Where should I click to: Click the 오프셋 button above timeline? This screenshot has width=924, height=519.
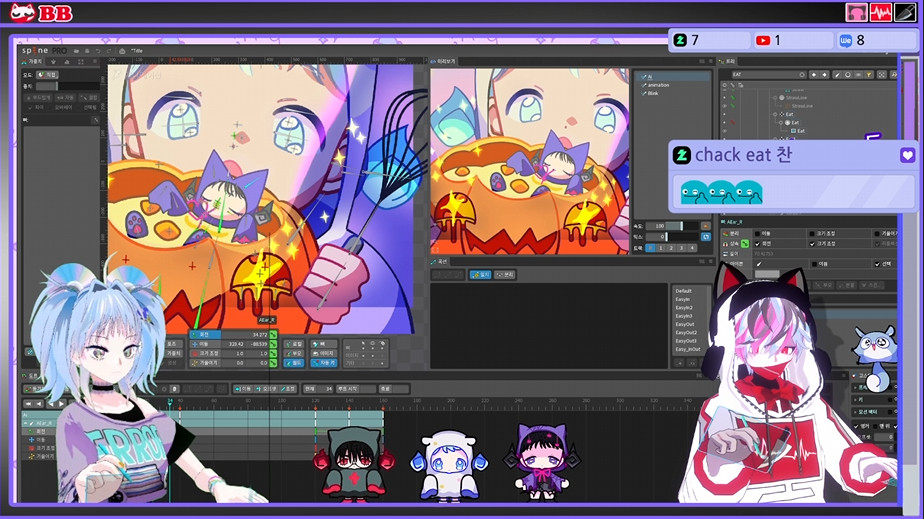tap(267, 389)
